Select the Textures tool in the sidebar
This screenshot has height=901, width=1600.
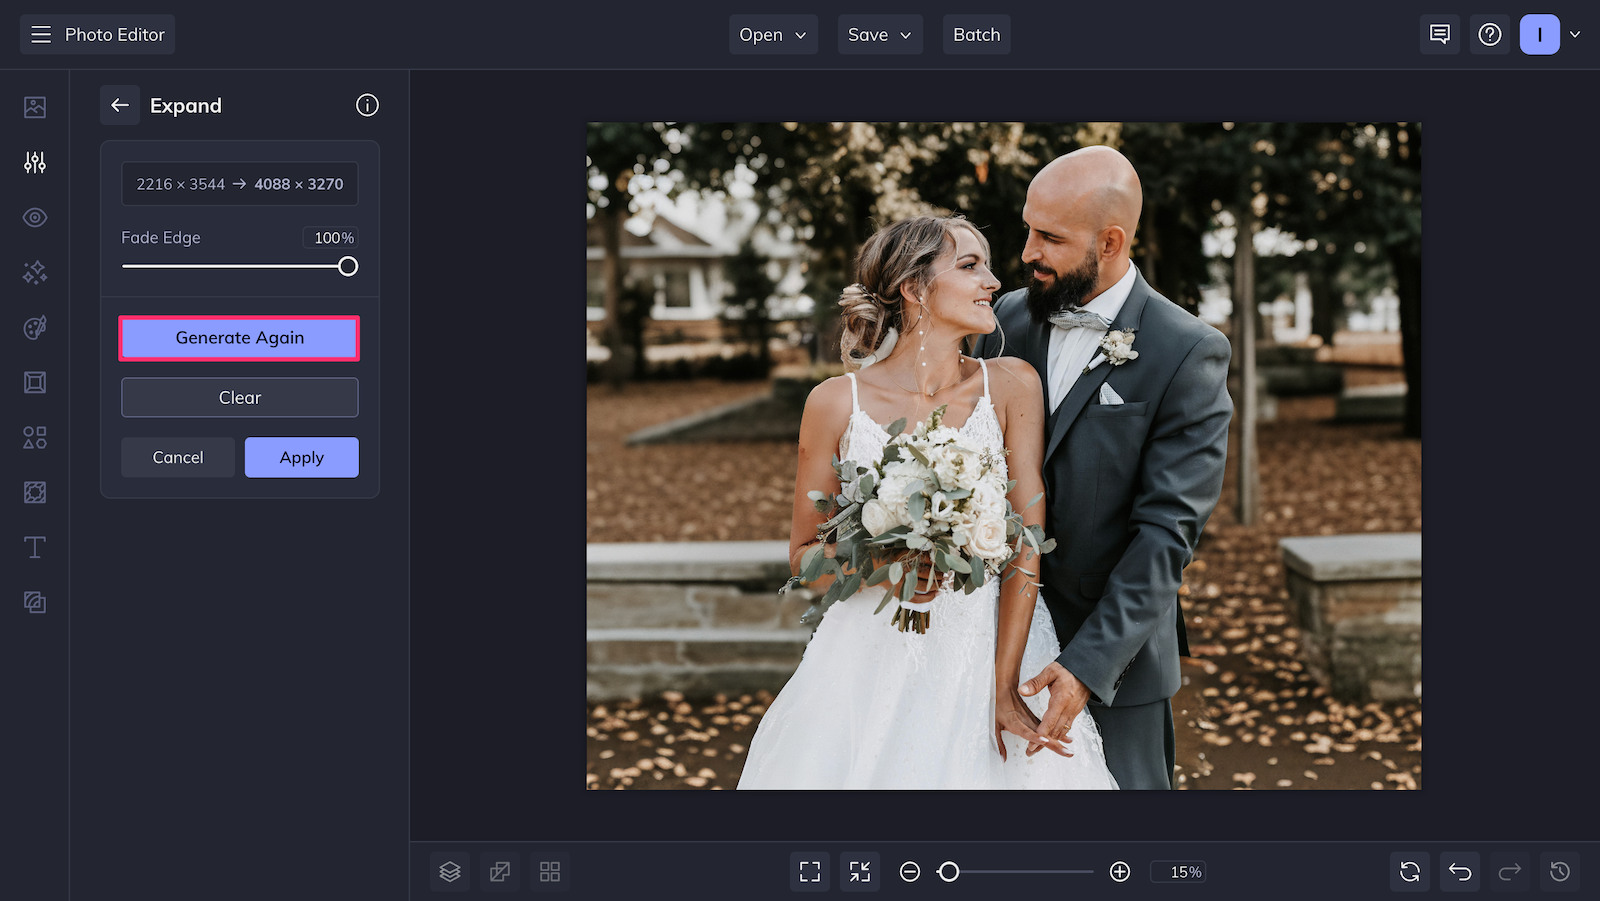point(34,492)
